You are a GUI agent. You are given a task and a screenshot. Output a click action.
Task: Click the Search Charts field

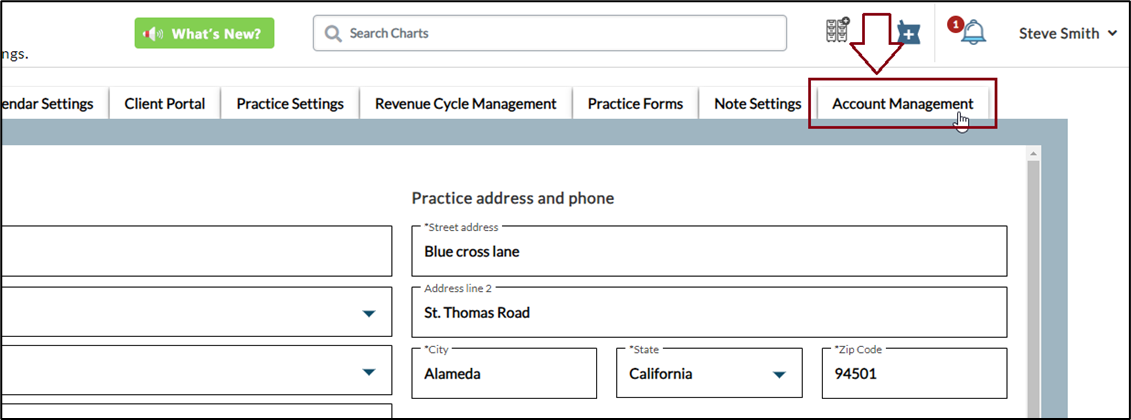[560, 34]
